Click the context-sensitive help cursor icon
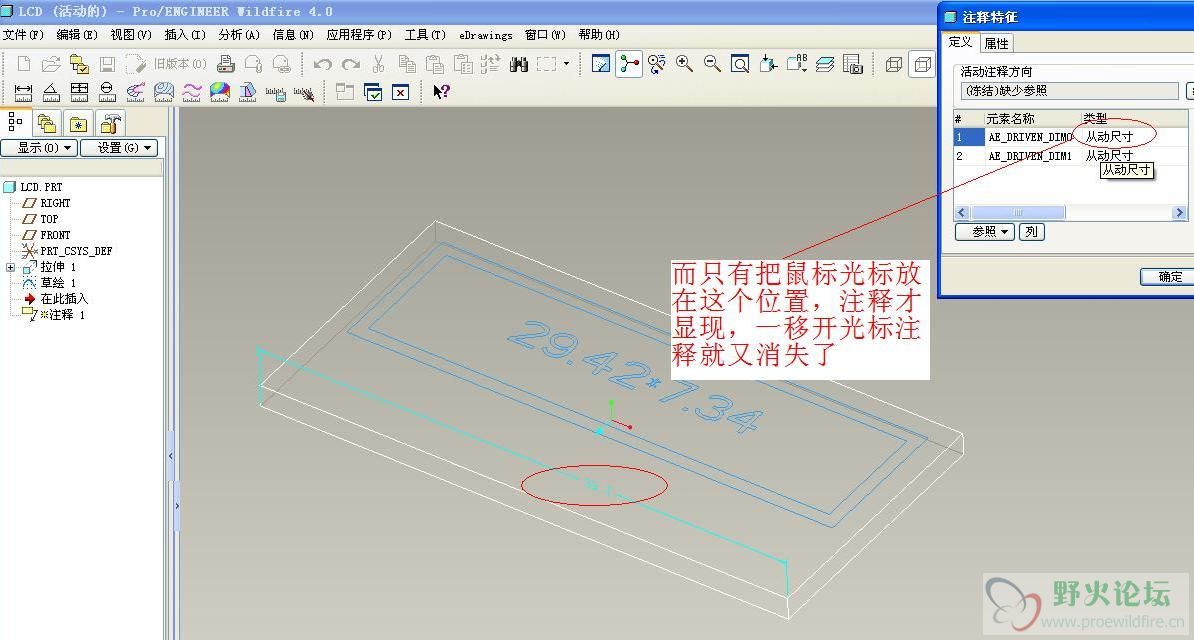 442,92
